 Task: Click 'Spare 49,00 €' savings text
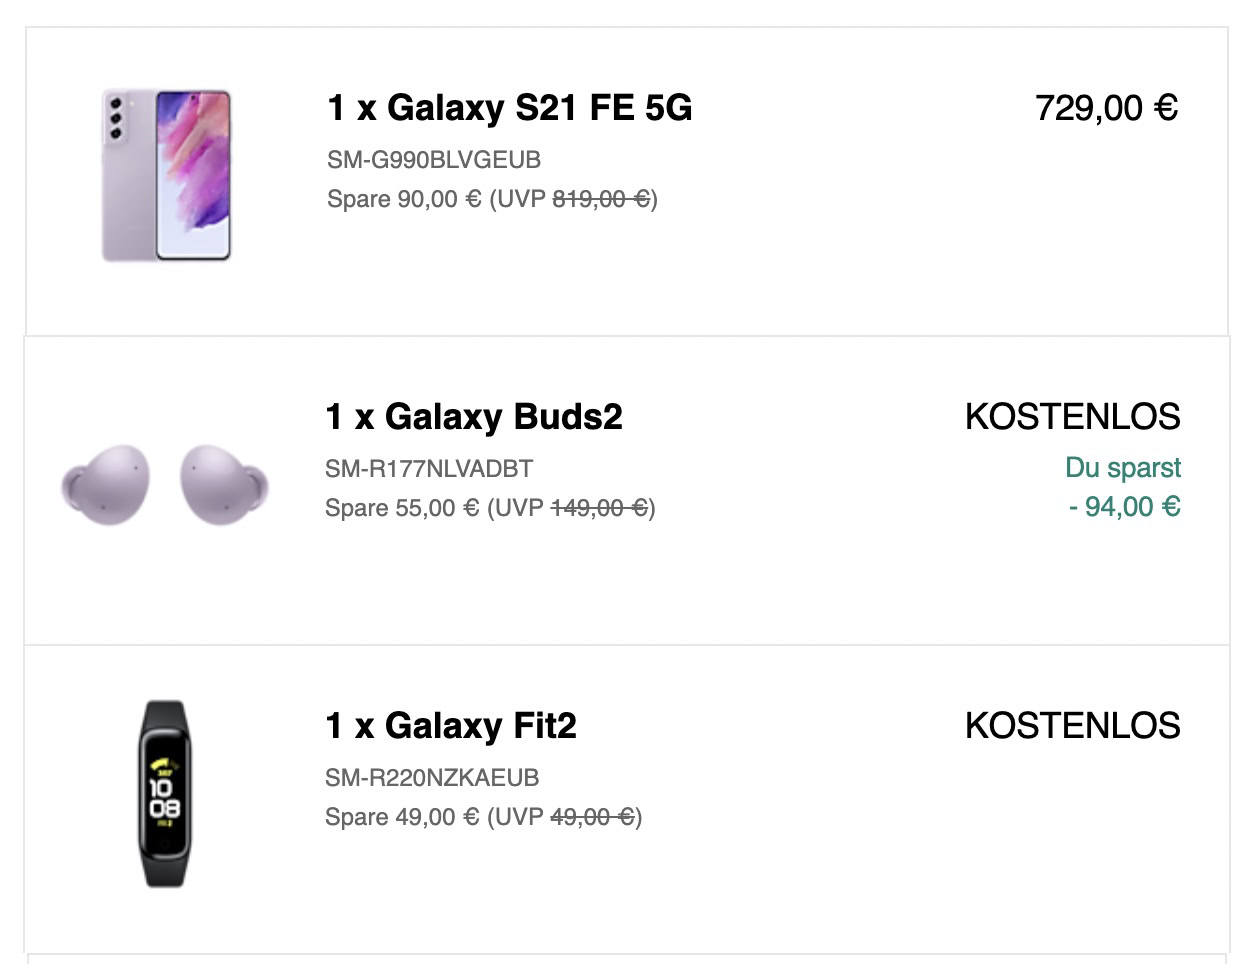coord(402,817)
